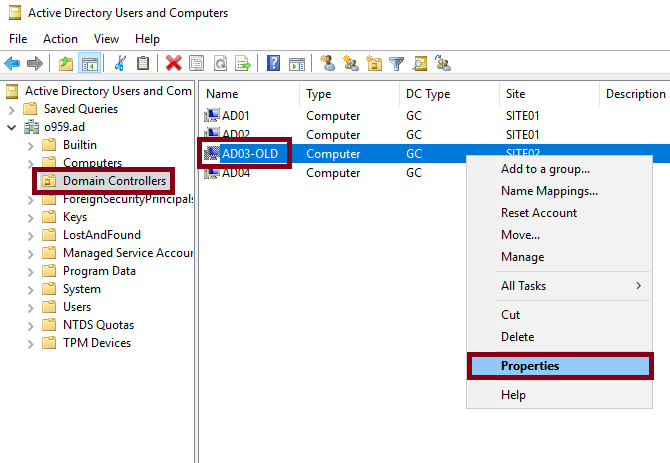
Task: Choose Reset Account in context menu
Action: tap(560, 213)
